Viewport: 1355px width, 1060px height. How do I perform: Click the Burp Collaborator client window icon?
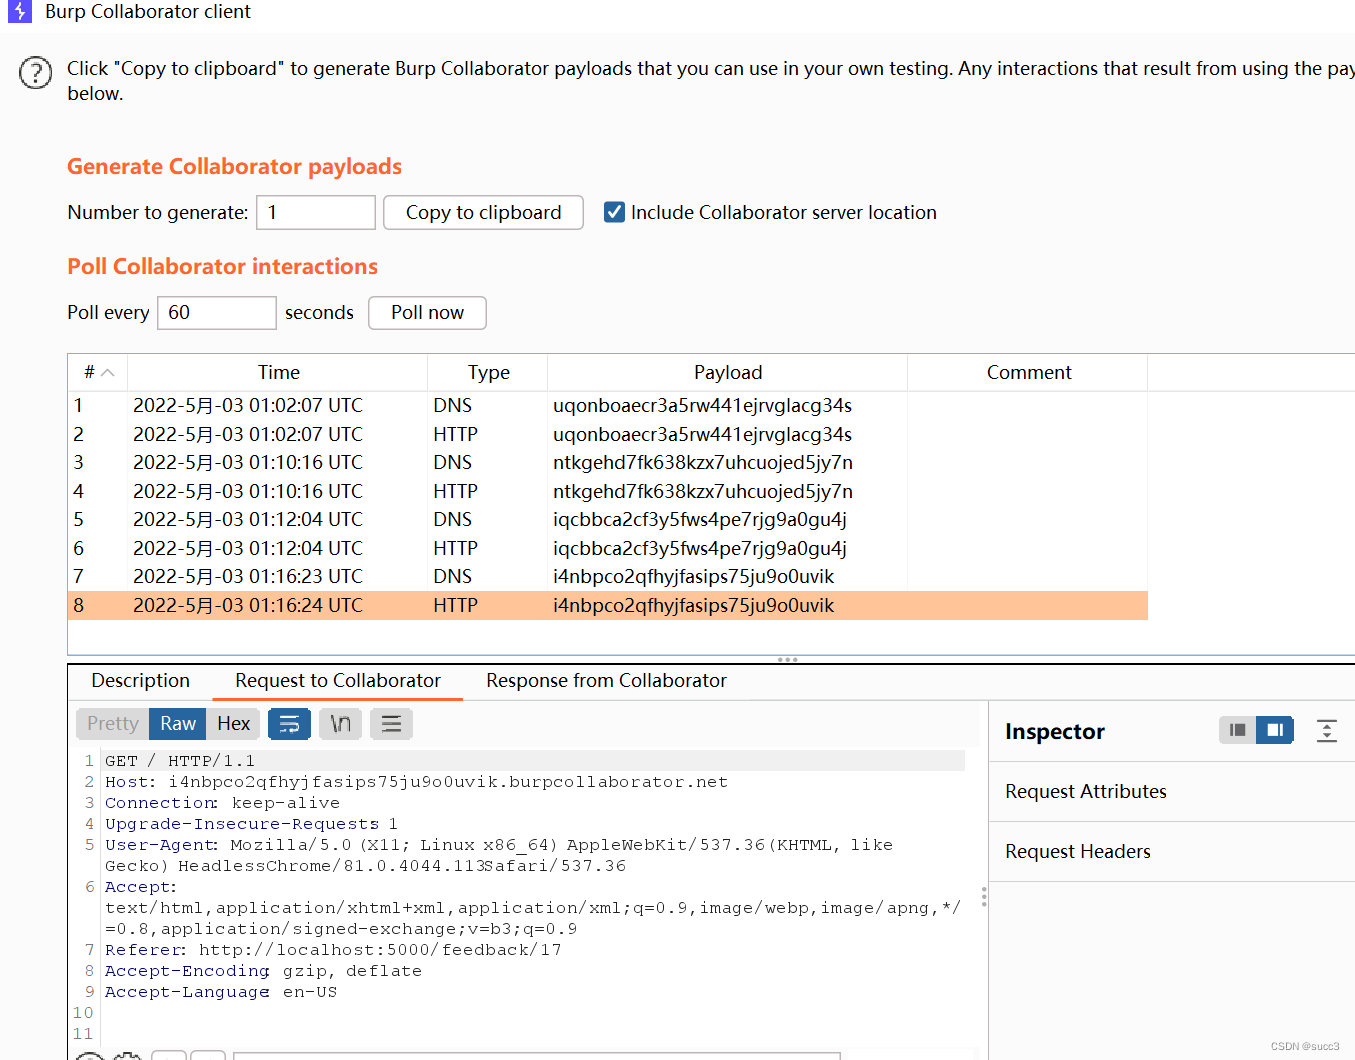[20, 11]
